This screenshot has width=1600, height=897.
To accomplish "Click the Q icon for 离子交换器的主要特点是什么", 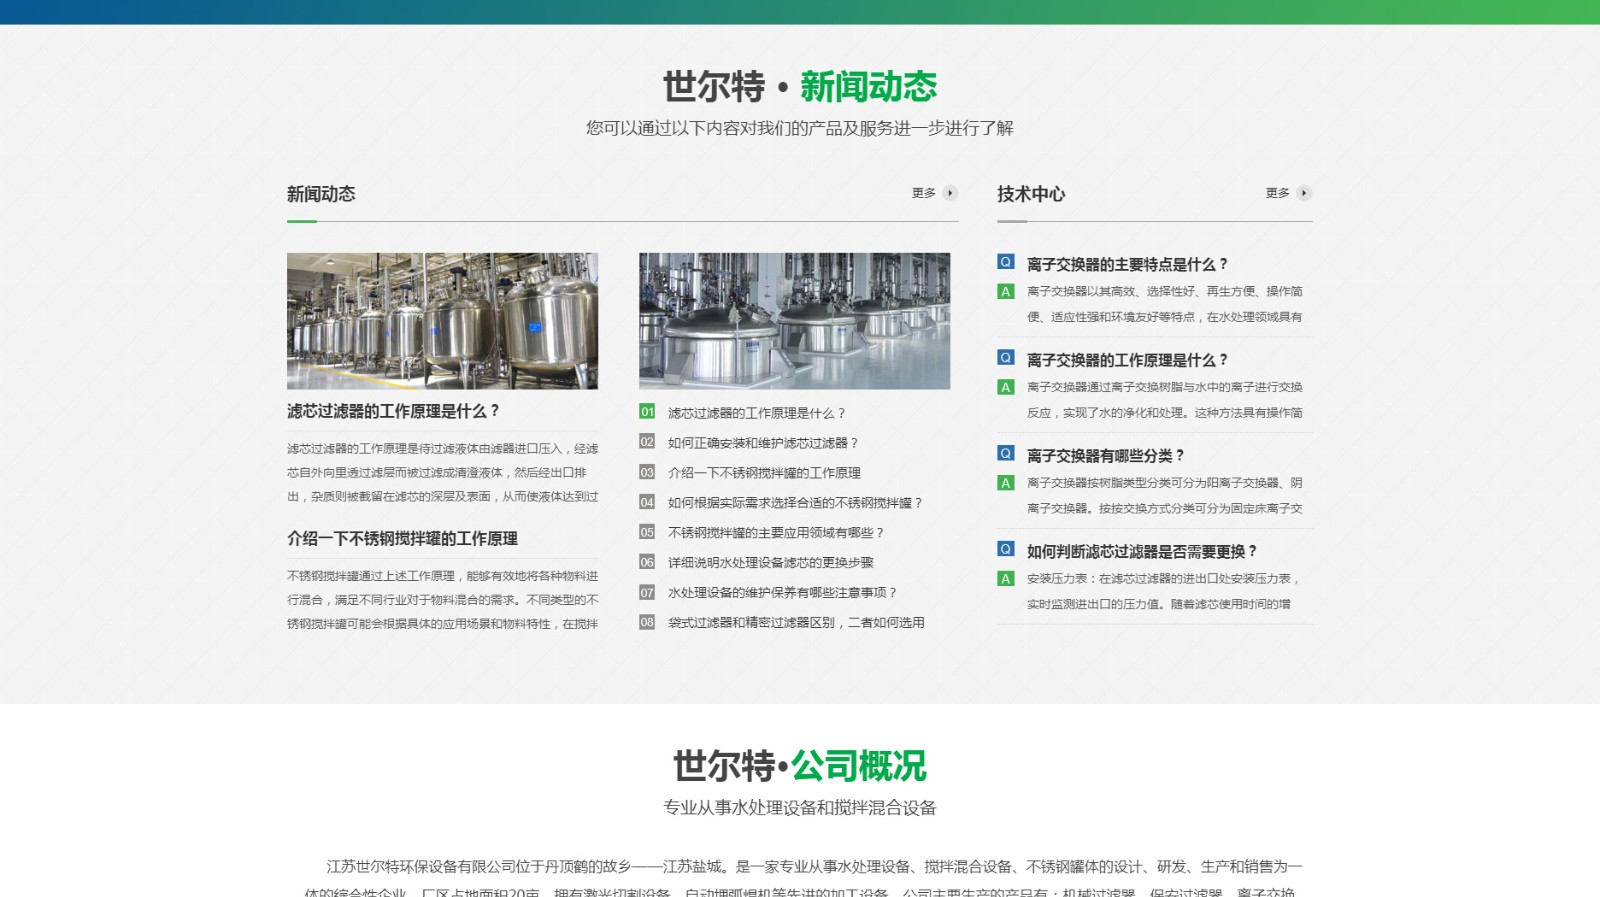I will click(1006, 262).
